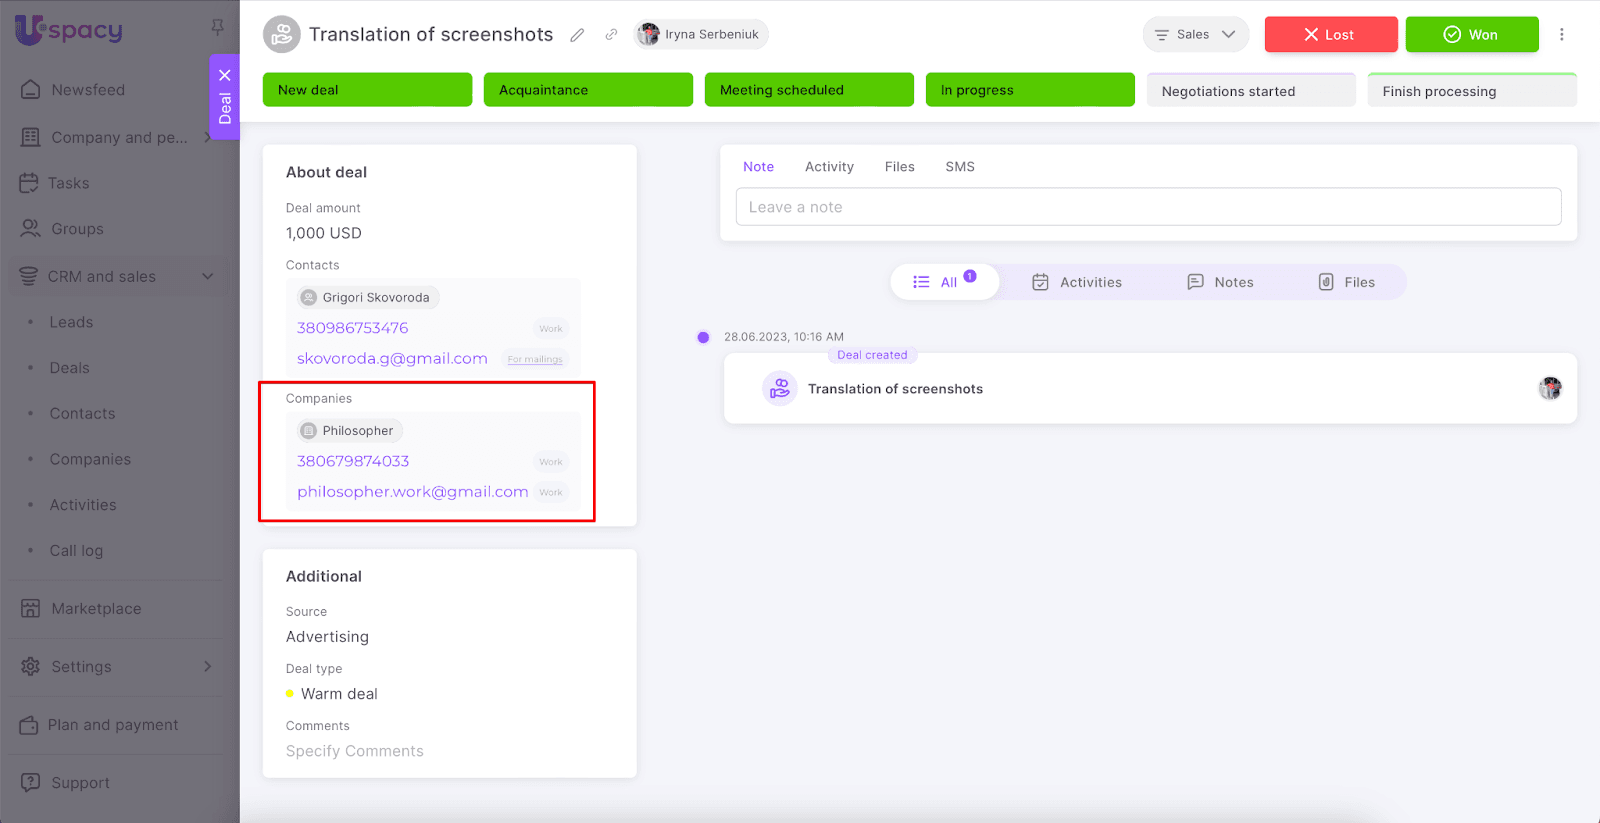1600x823 pixels.
Task: Go to Marketplace in the sidebar
Action: click(x=96, y=609)
